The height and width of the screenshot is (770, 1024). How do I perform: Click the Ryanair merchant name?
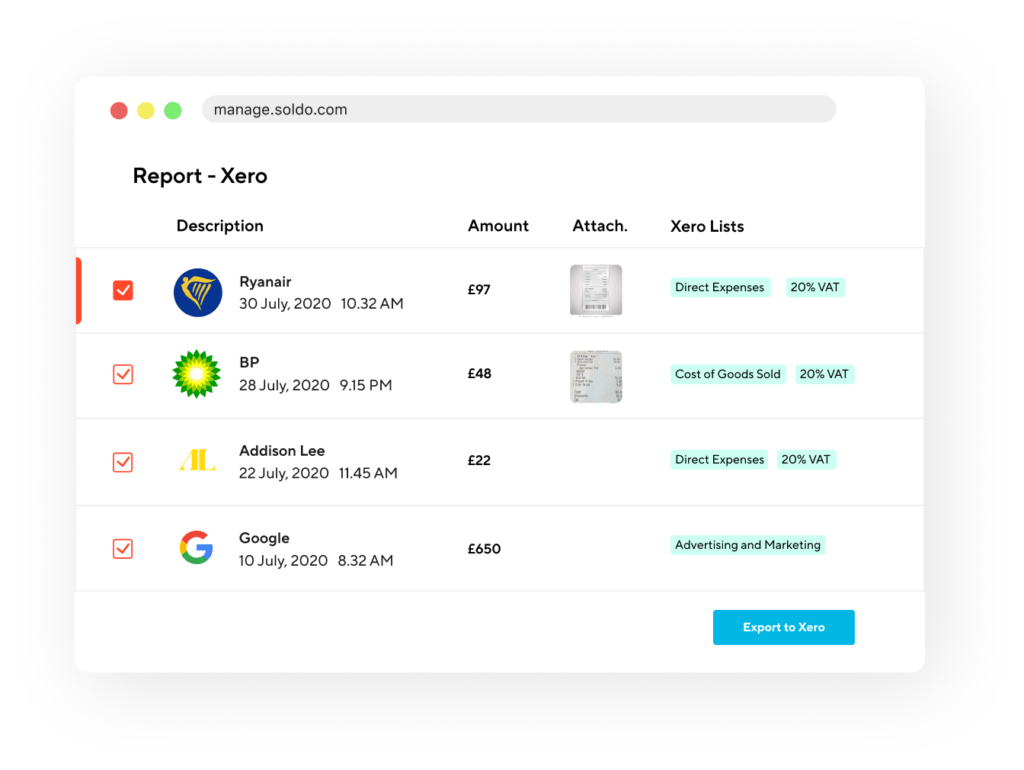[x=265, y=281]
